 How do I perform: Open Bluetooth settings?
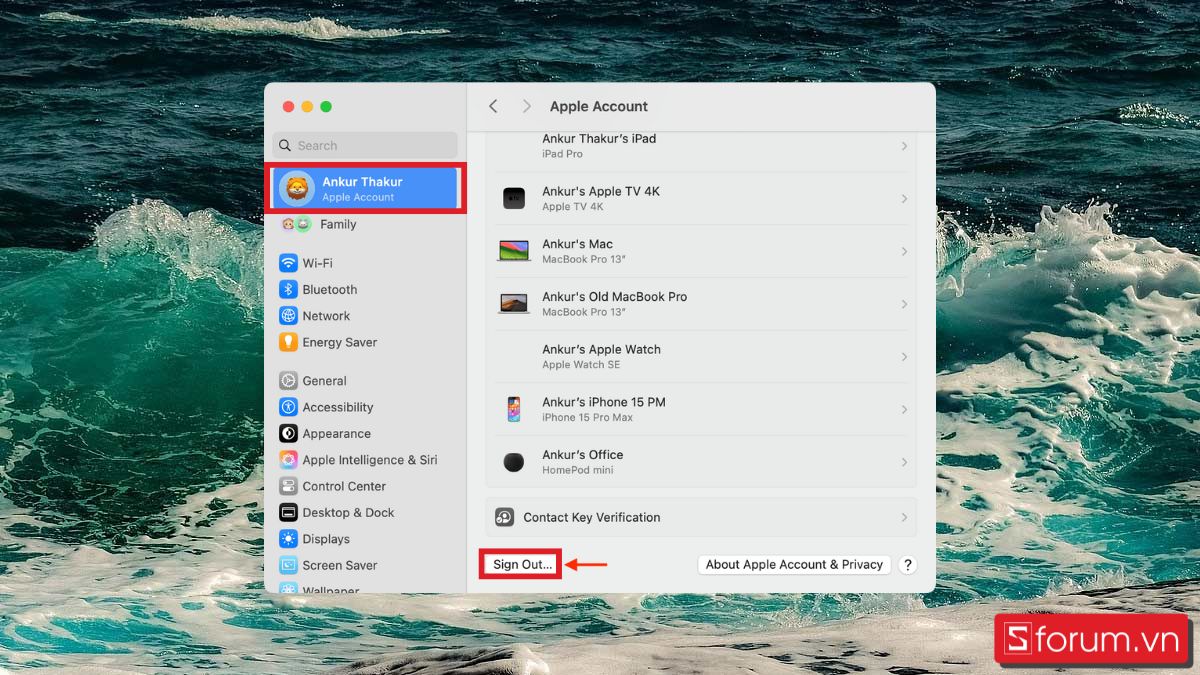326,289
